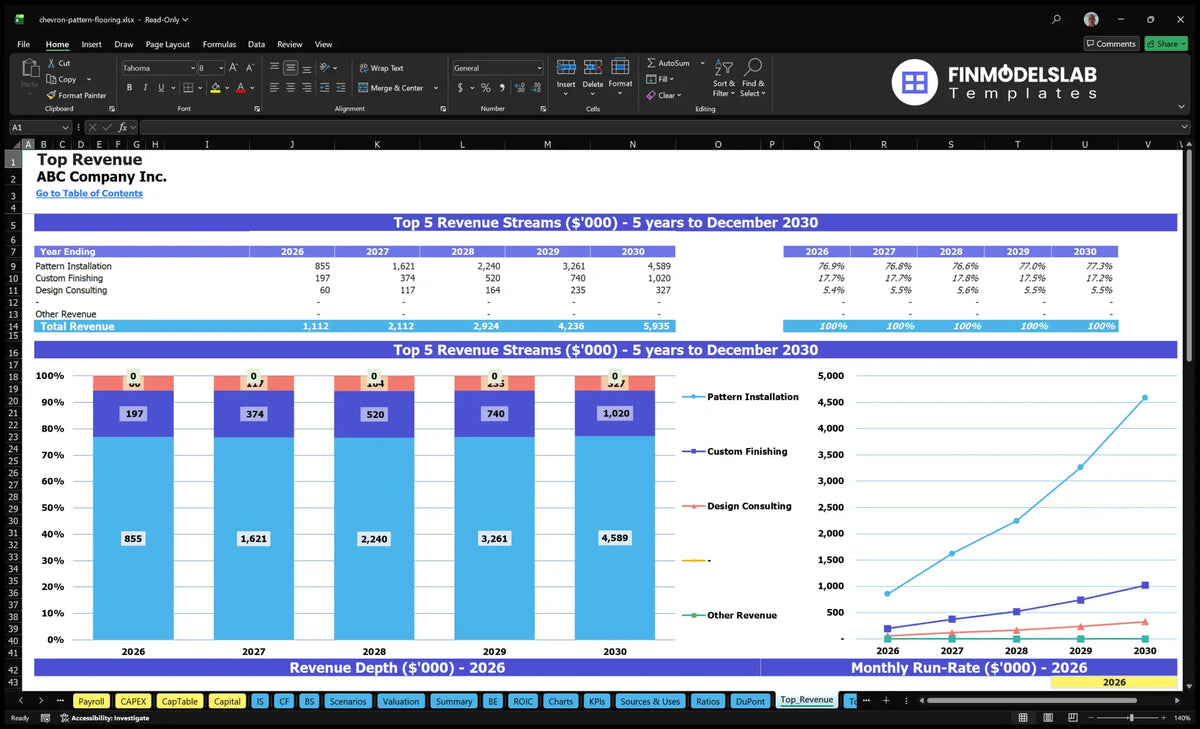Image resolution: width=1200 pixels, height=729 pixels.
Task: Switch to the Valuation sheet tab
Action: pos(401,701)
